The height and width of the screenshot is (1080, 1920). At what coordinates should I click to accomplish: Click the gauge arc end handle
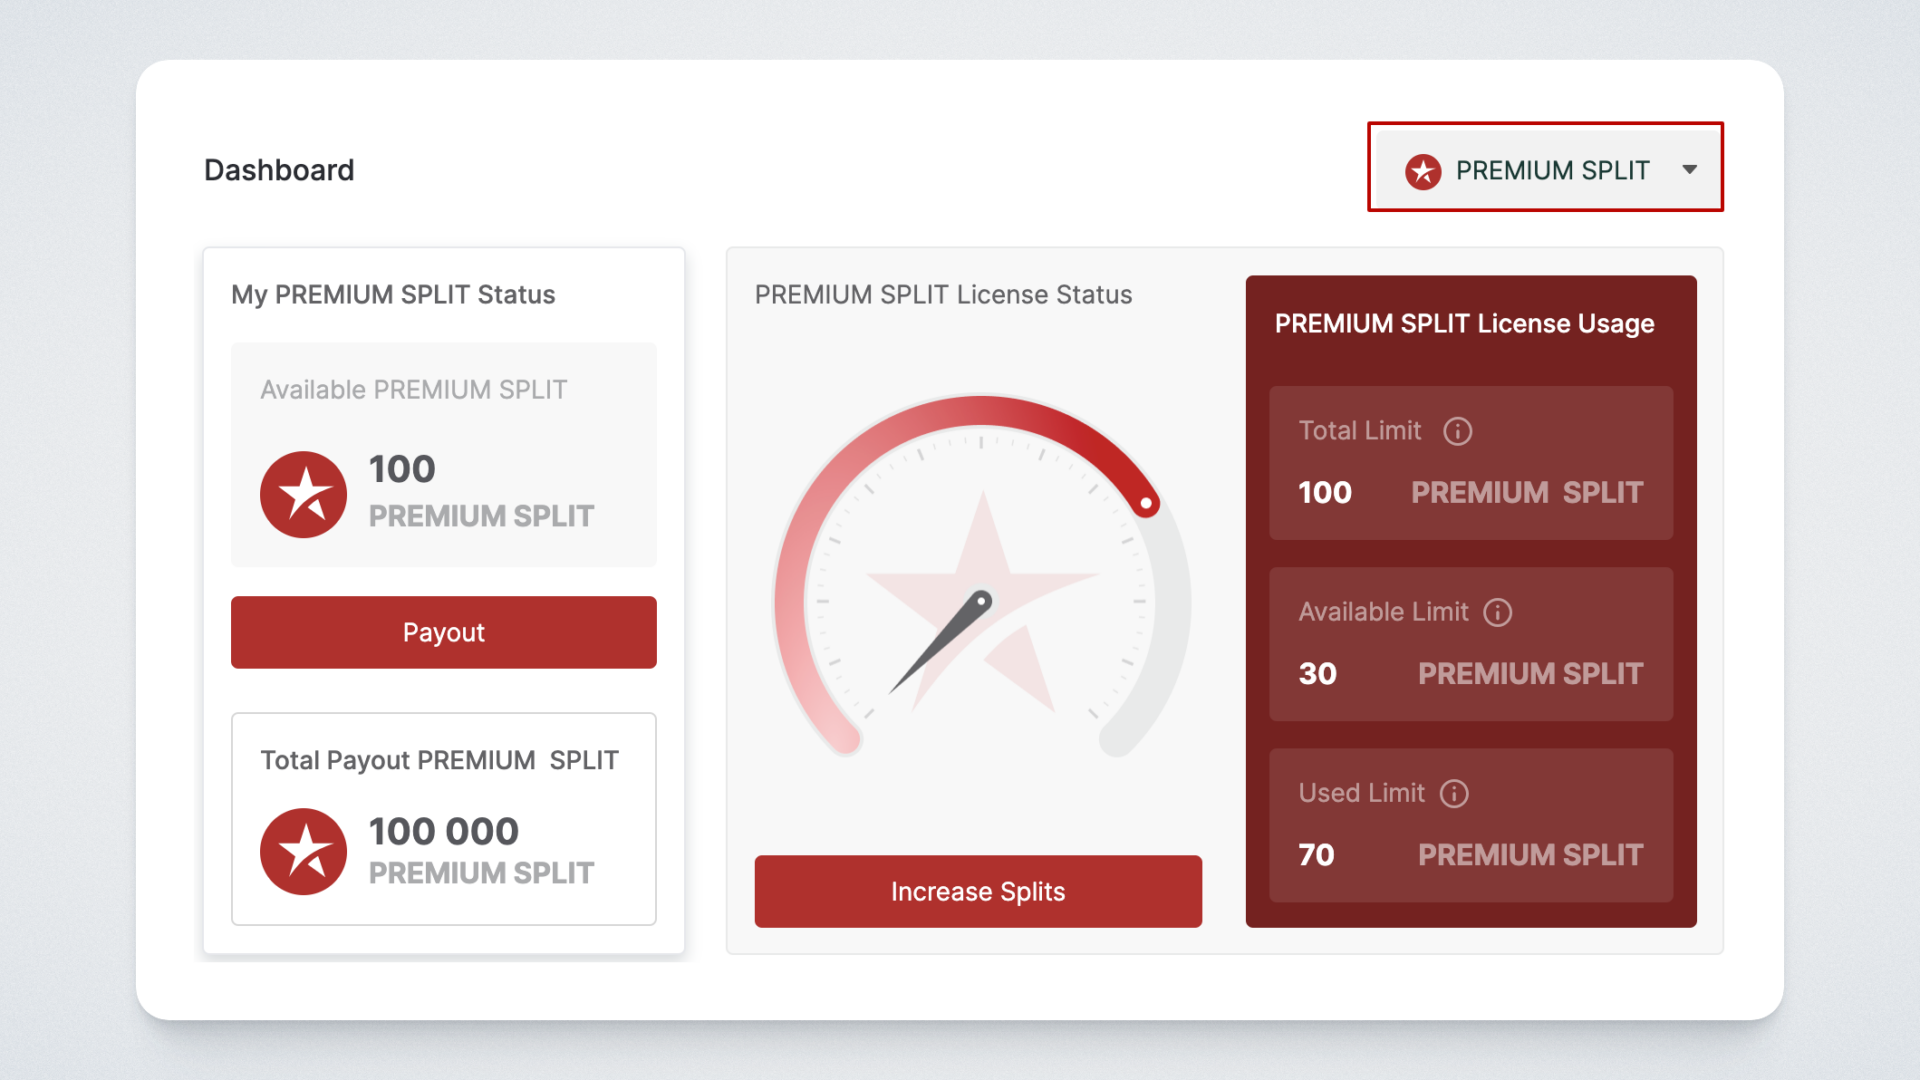pos(1146,503)
